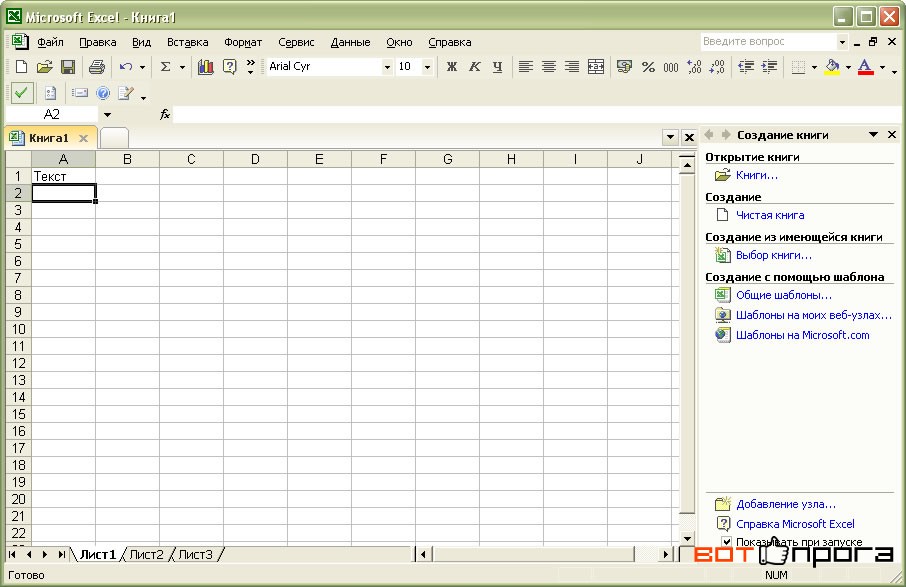Uncheck 'Показывать при запуске' checkbox
906x587 pixels.
point(726,541)
